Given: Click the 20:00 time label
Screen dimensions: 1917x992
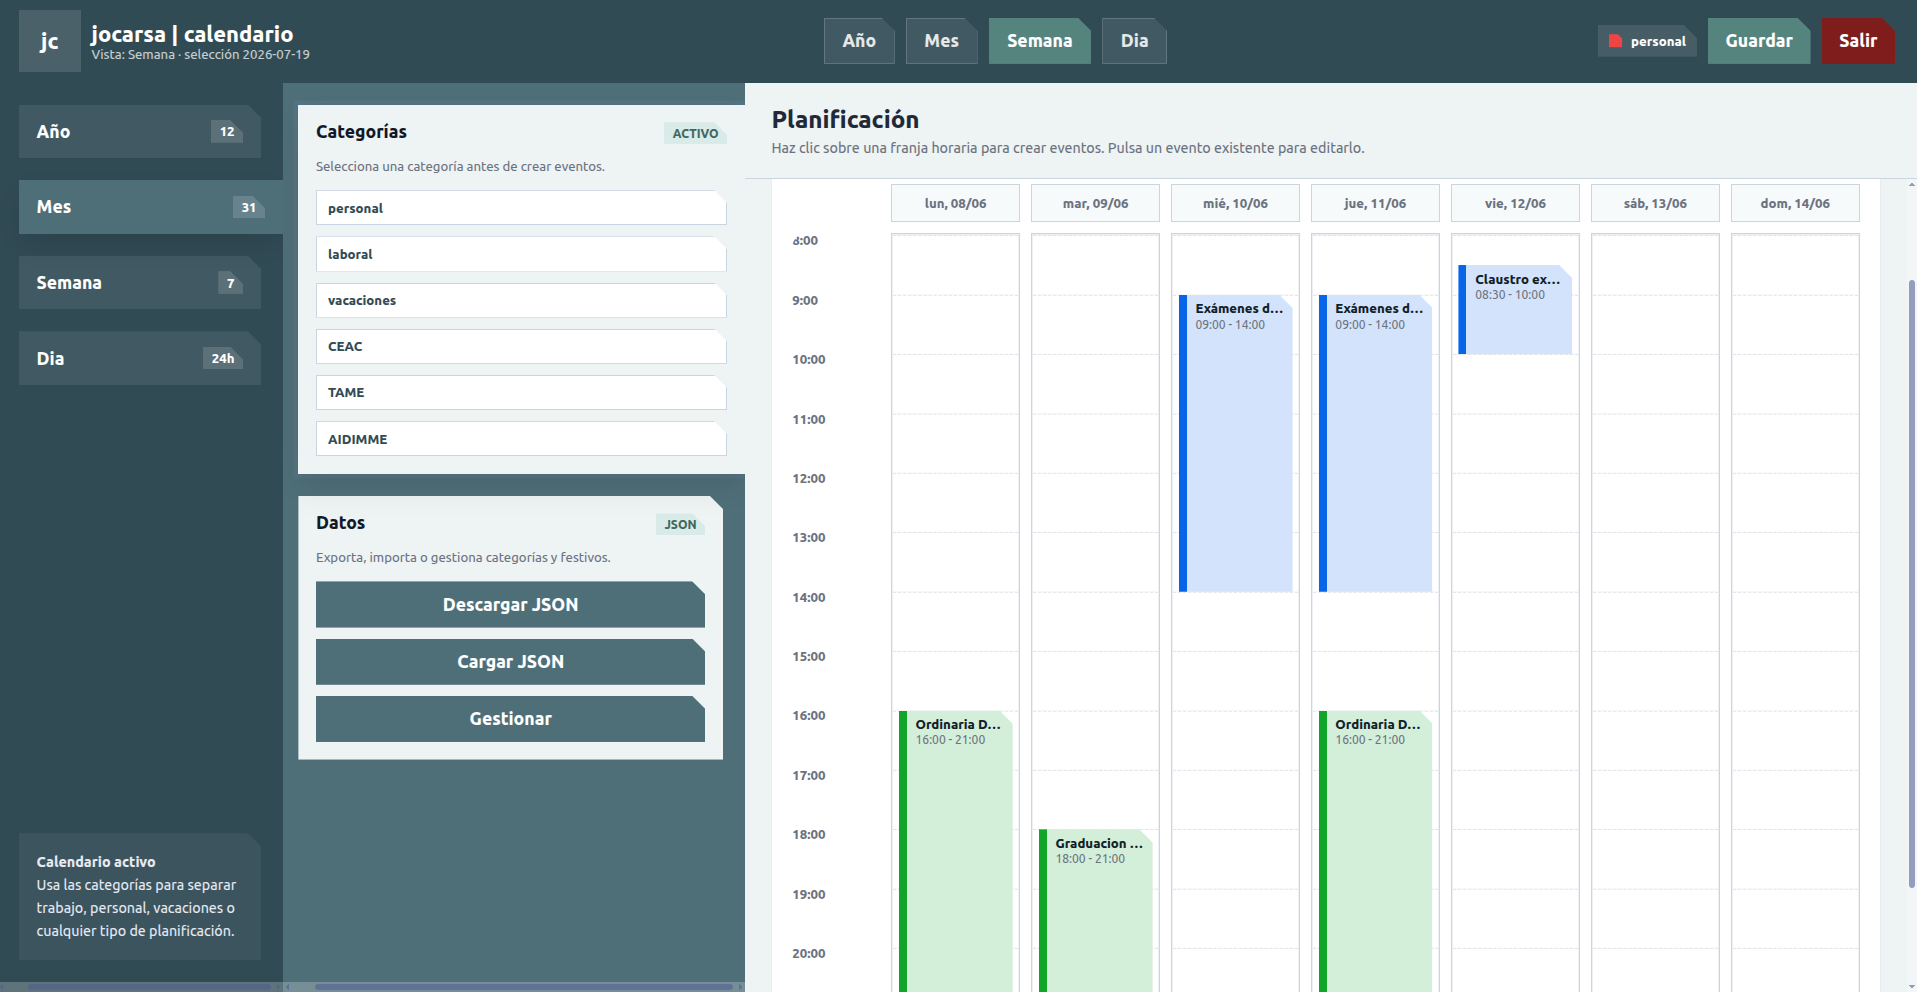Looking at the screenshot, I should 809,953.
